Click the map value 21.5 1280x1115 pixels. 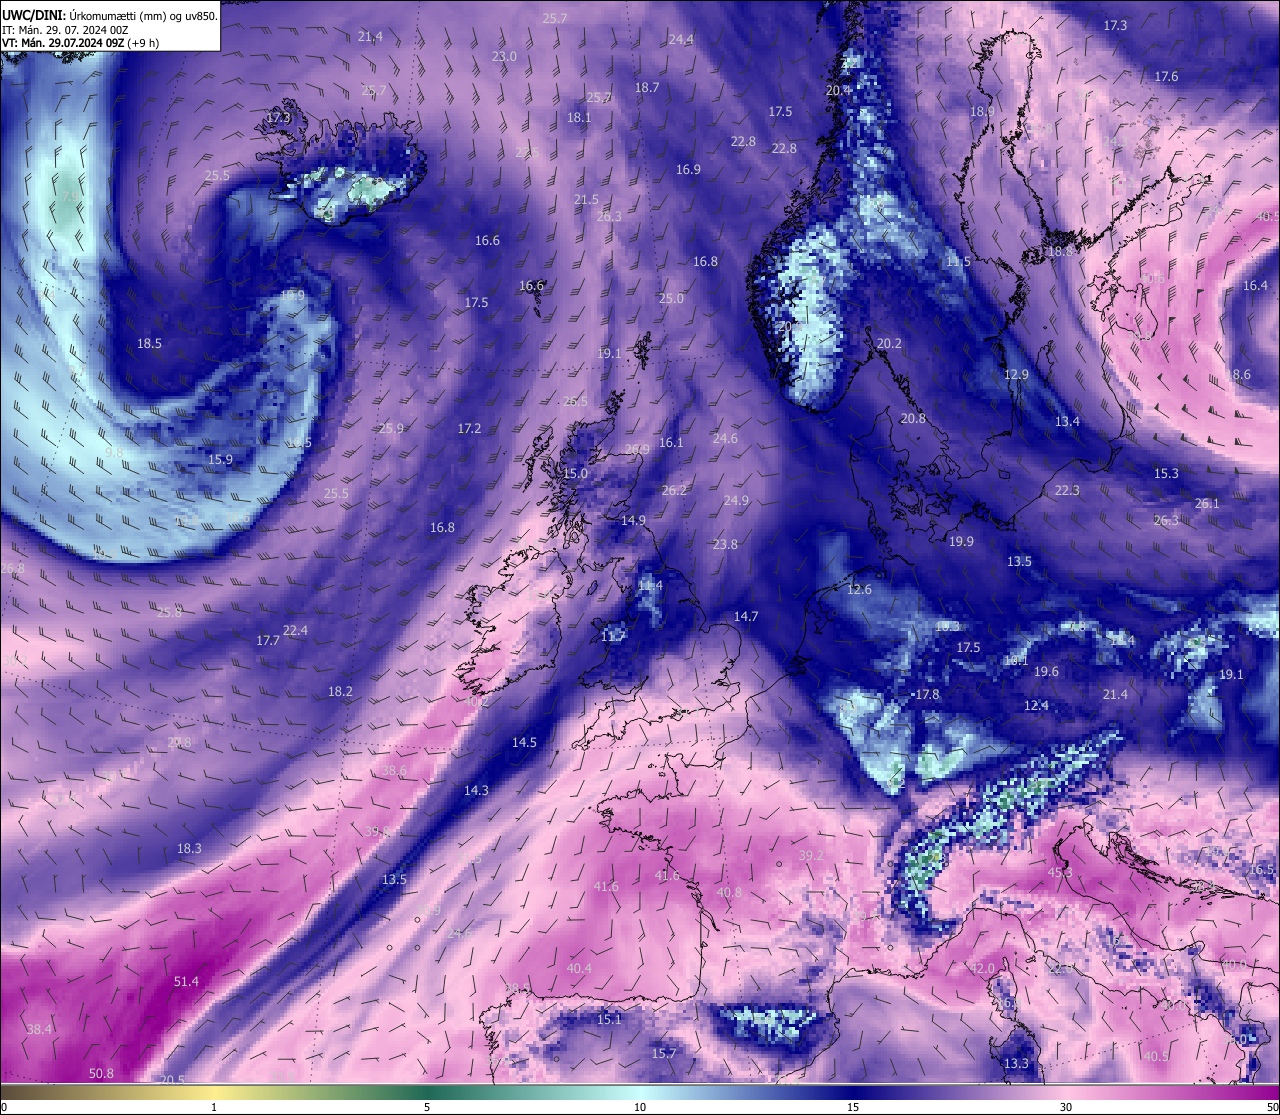(x=586, y=200)
